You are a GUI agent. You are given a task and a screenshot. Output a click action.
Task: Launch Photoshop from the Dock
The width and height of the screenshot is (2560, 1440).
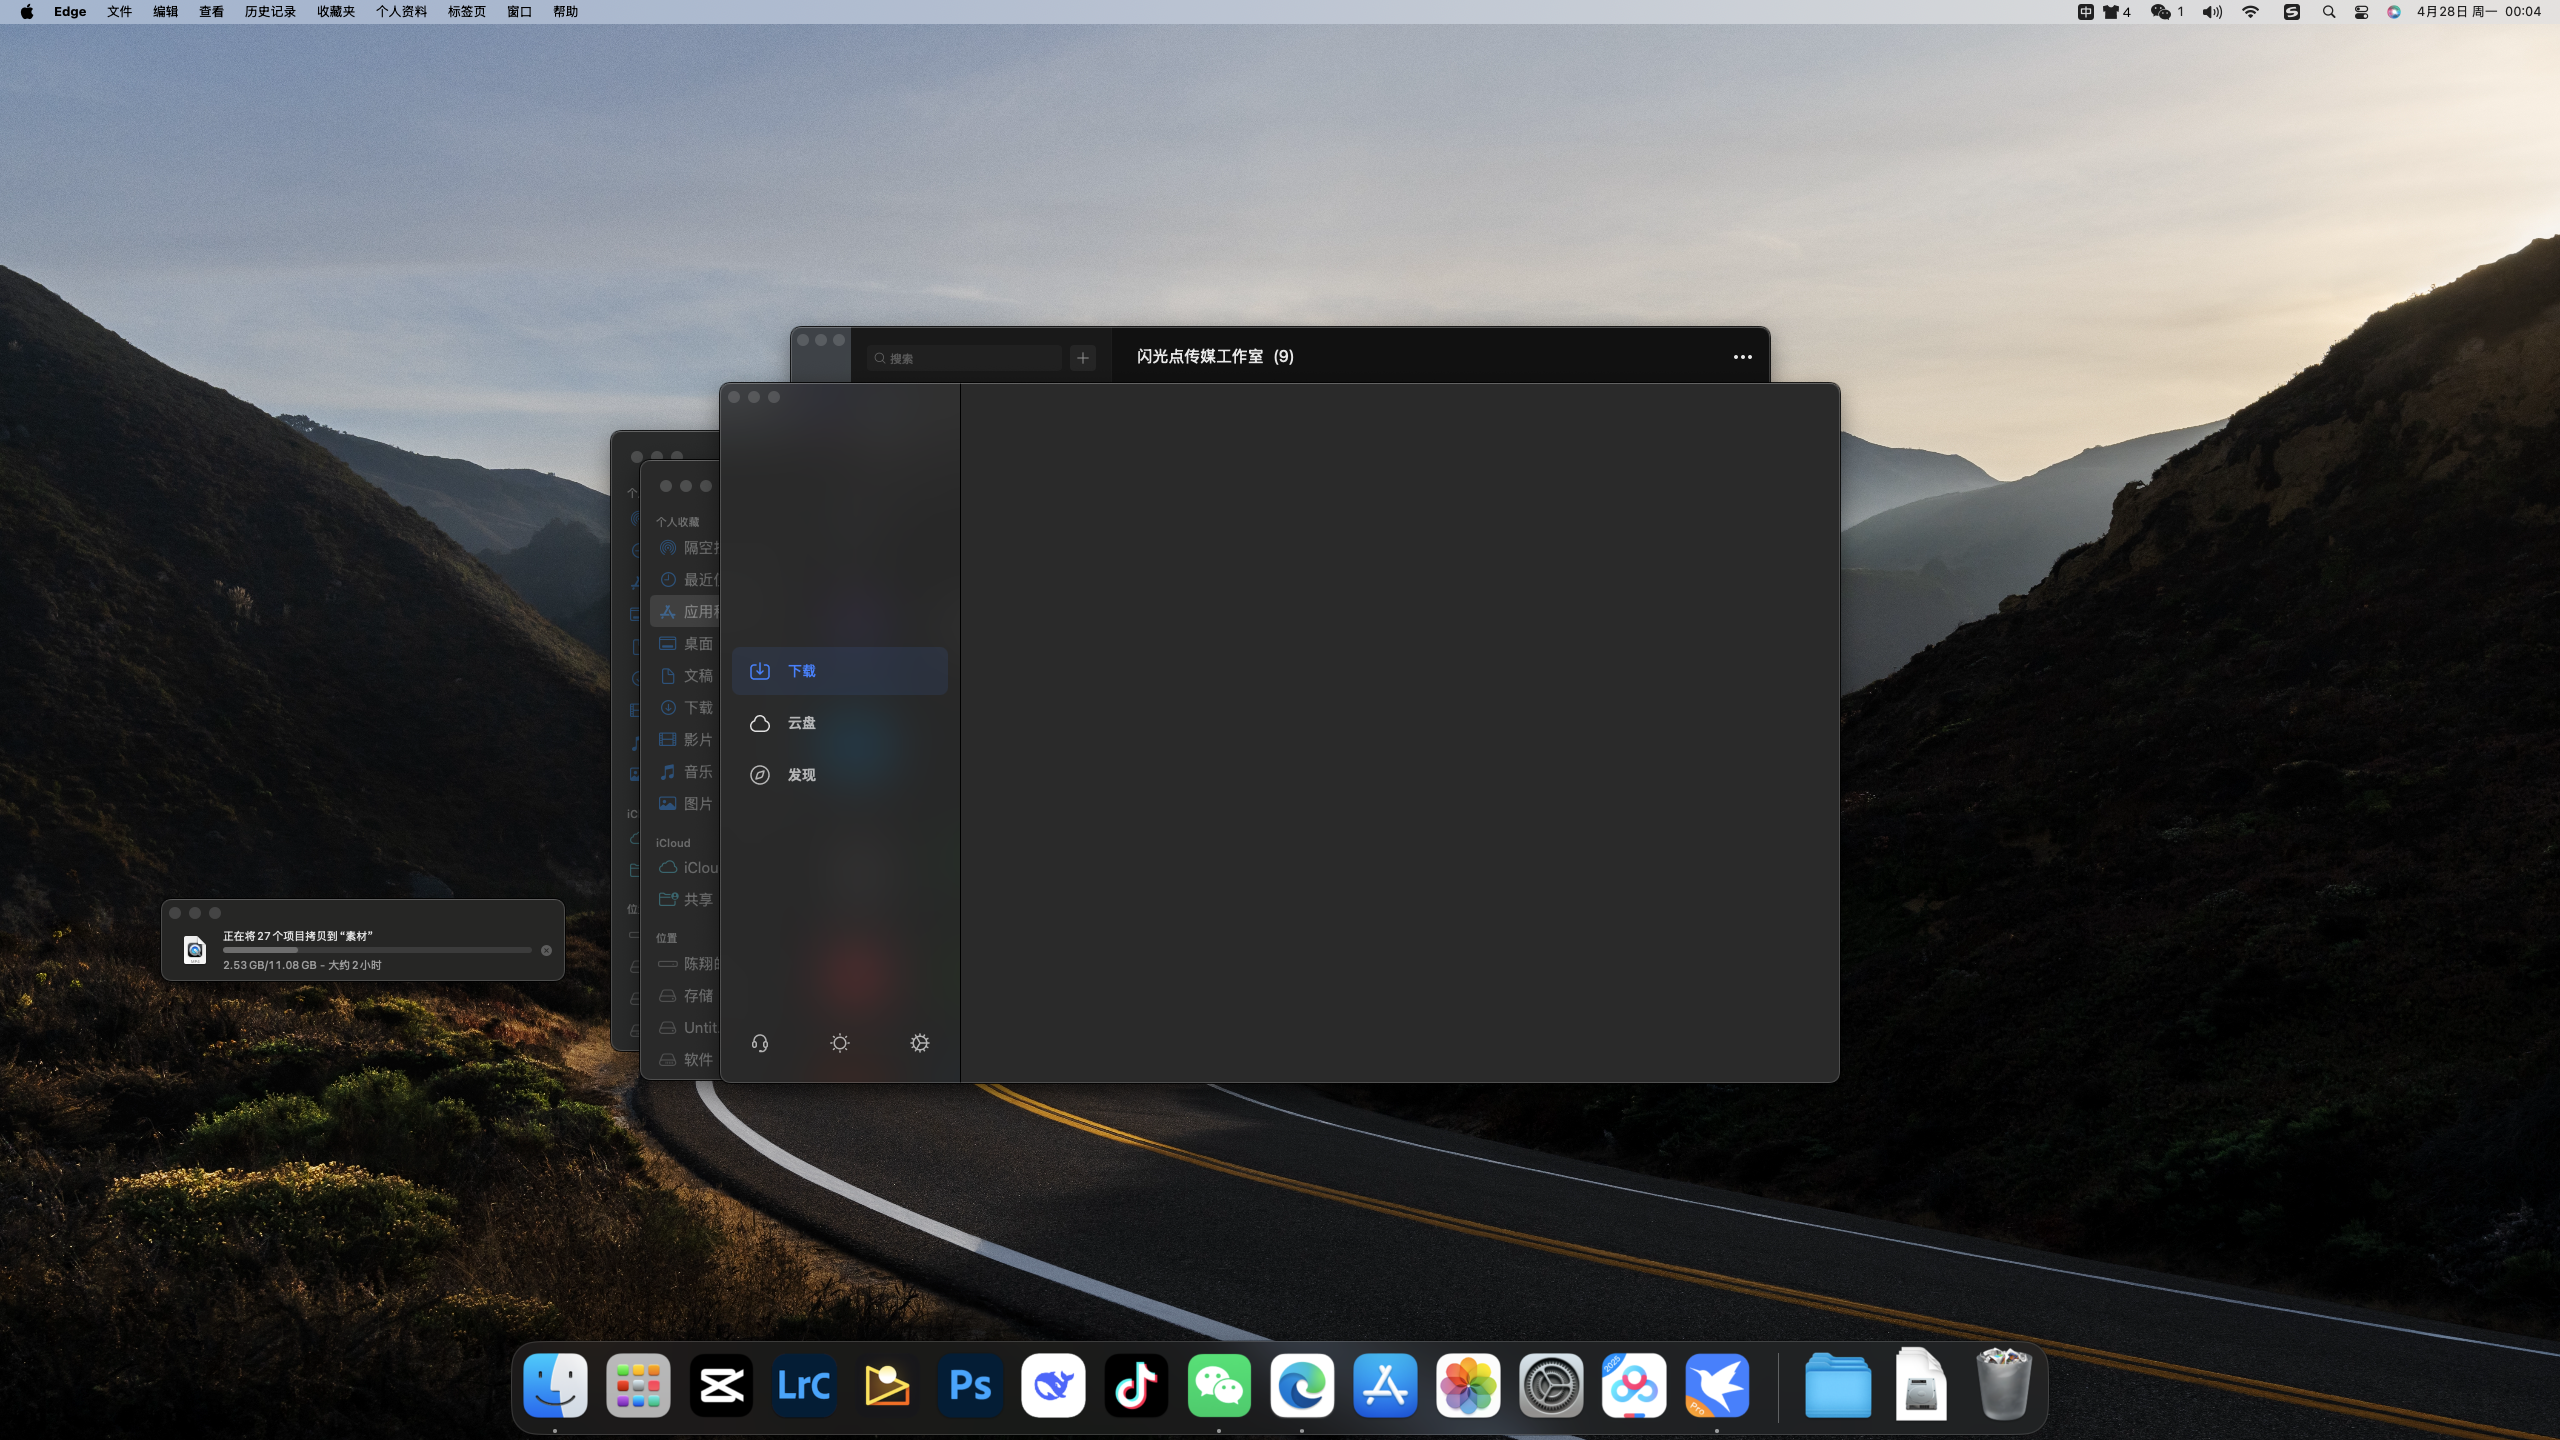(970, 1385)
